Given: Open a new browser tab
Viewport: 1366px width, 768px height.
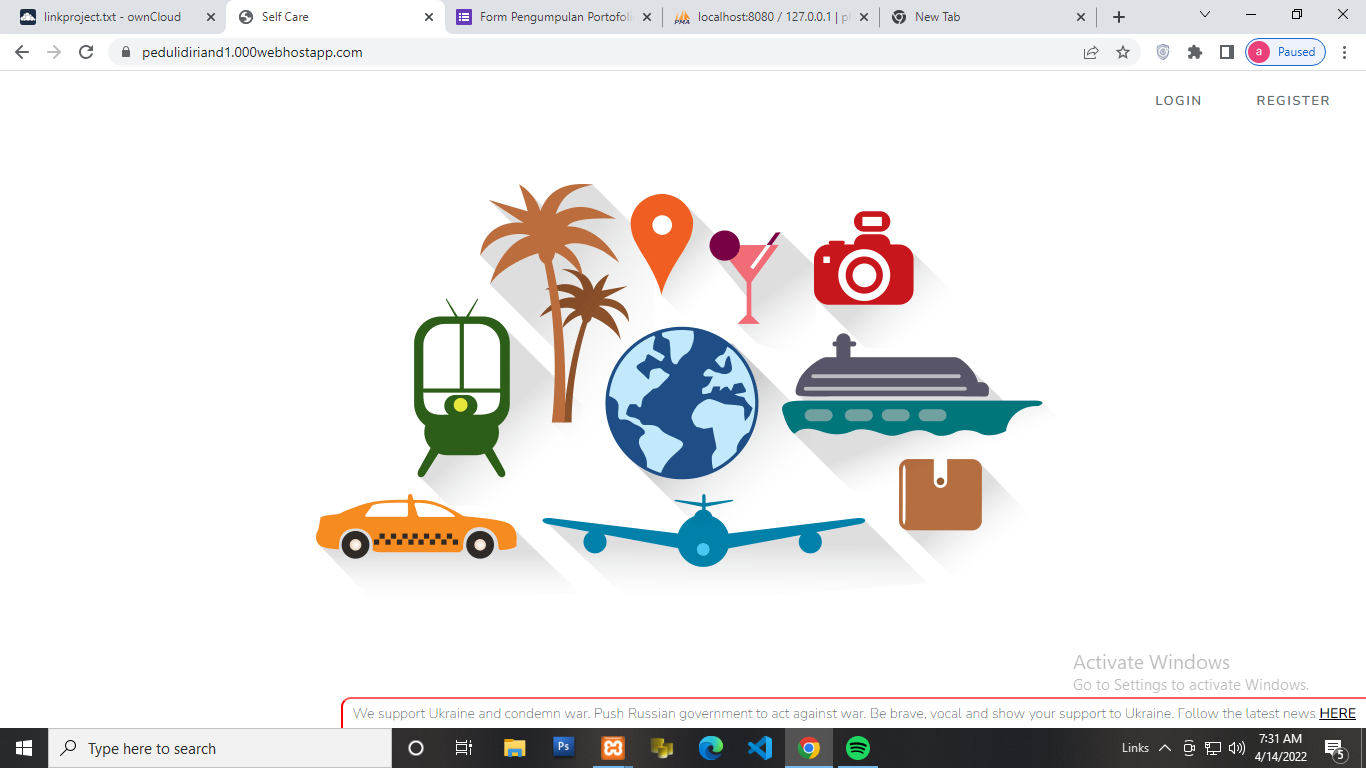Looking at the screenshot, I should [x=1118, y=17].
